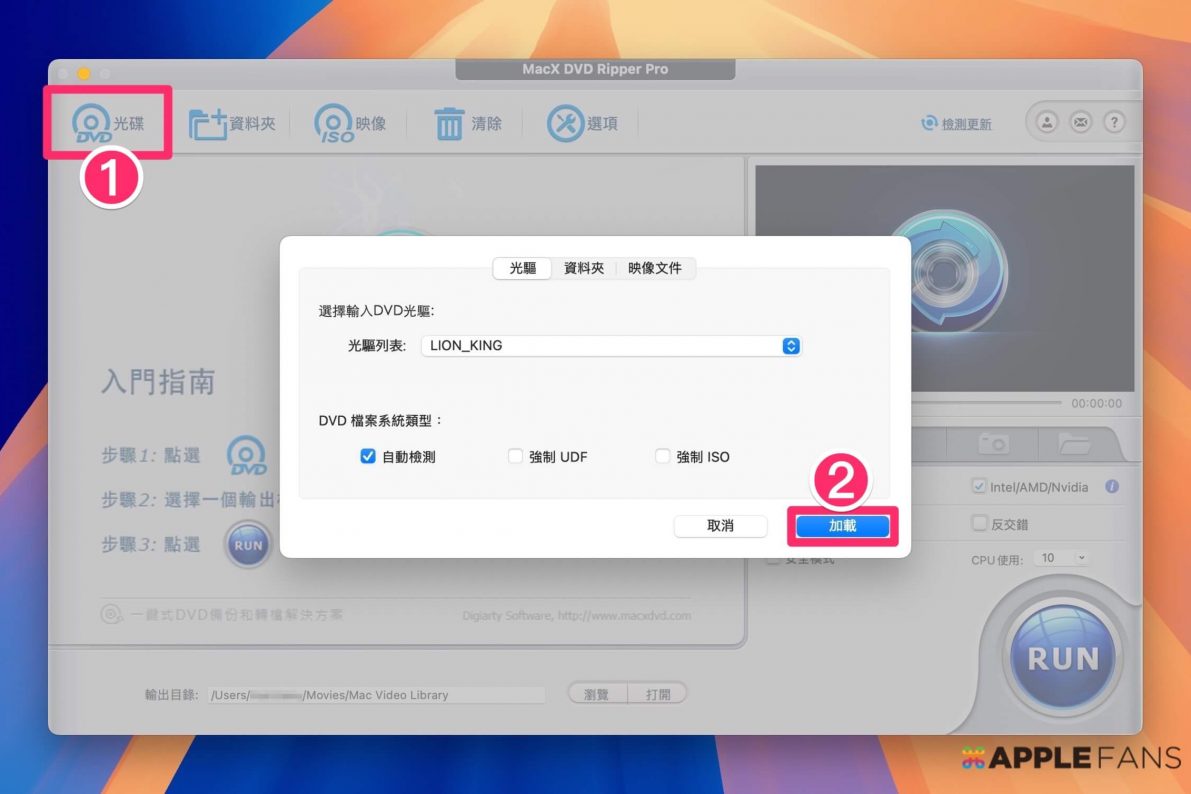
Task: Open 選項 options wrench icon
Action: tap(565, 125)
